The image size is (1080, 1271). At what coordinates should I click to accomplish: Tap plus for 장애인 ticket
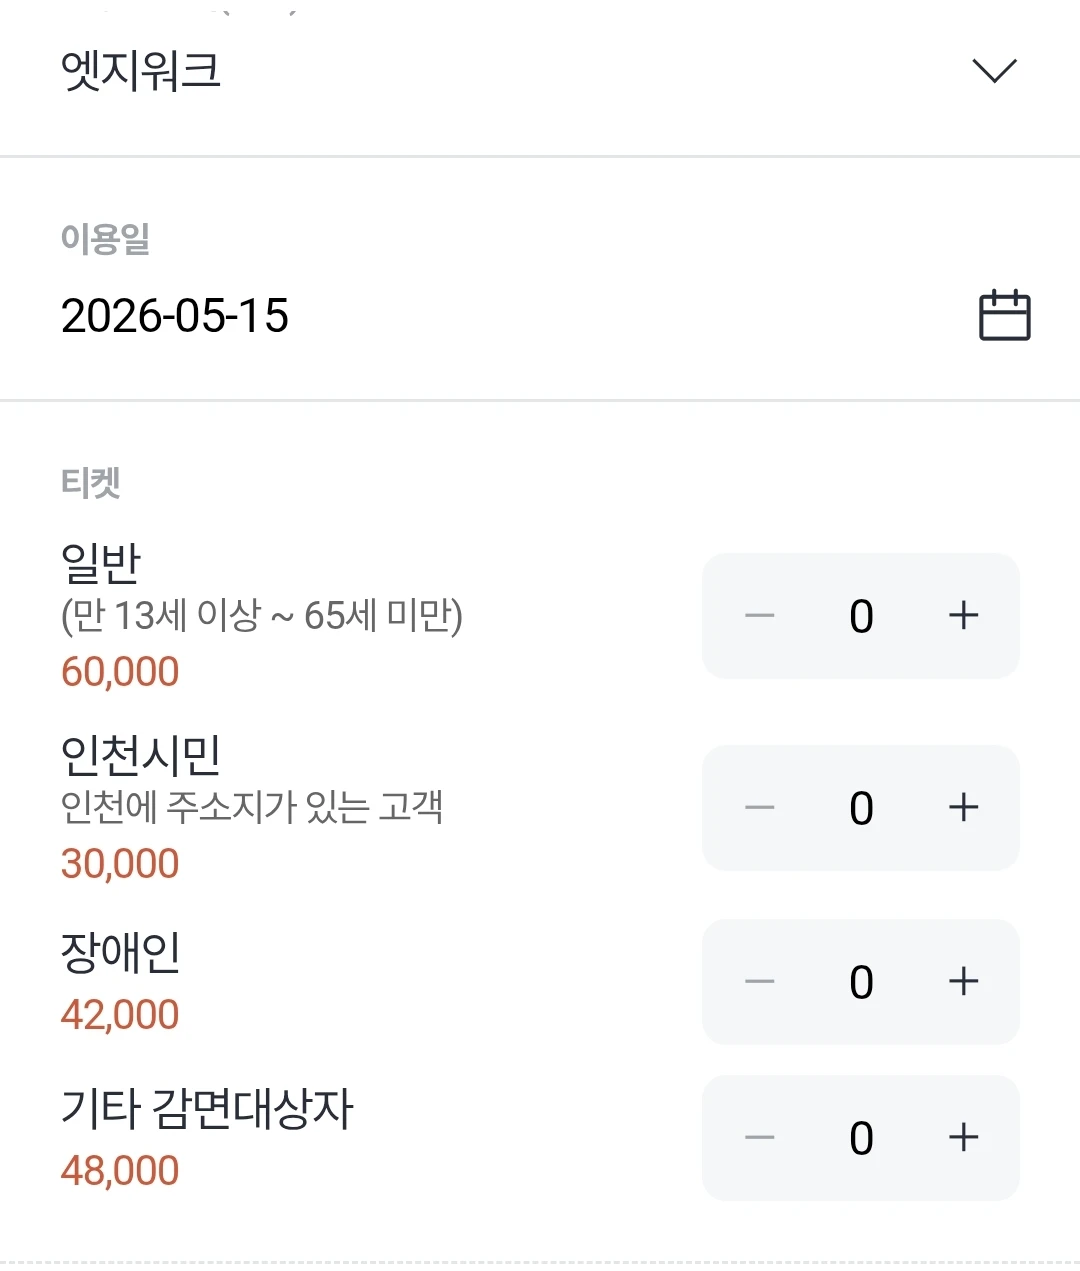(x=963, y=981)
